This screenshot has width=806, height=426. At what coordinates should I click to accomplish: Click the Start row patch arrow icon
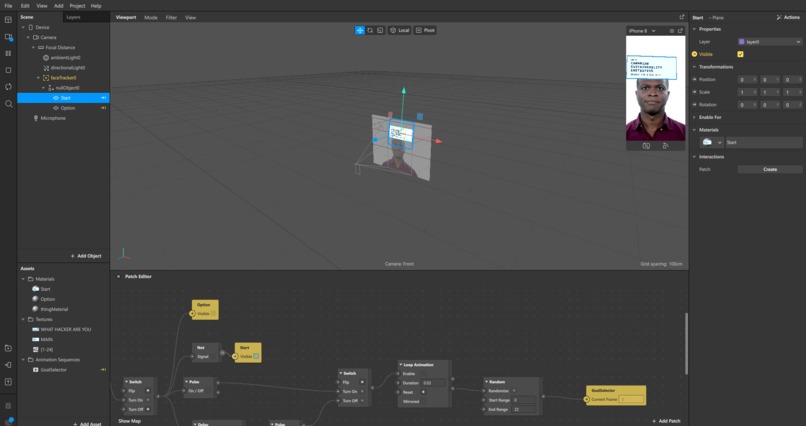[x=103, y=98]
